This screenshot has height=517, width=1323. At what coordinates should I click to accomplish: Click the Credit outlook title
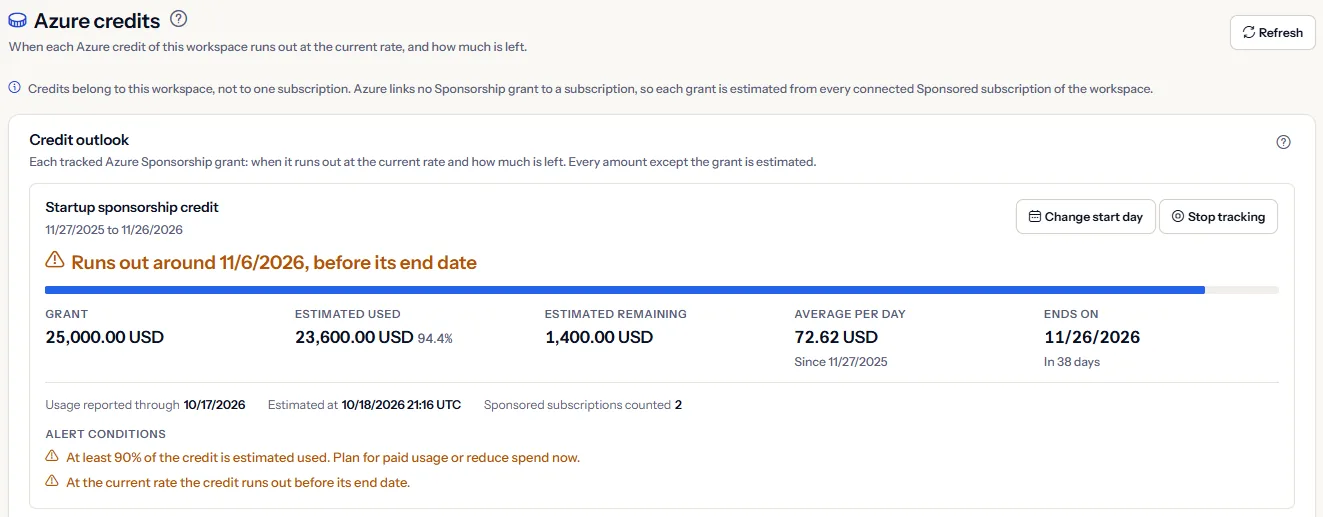point(79,140)
